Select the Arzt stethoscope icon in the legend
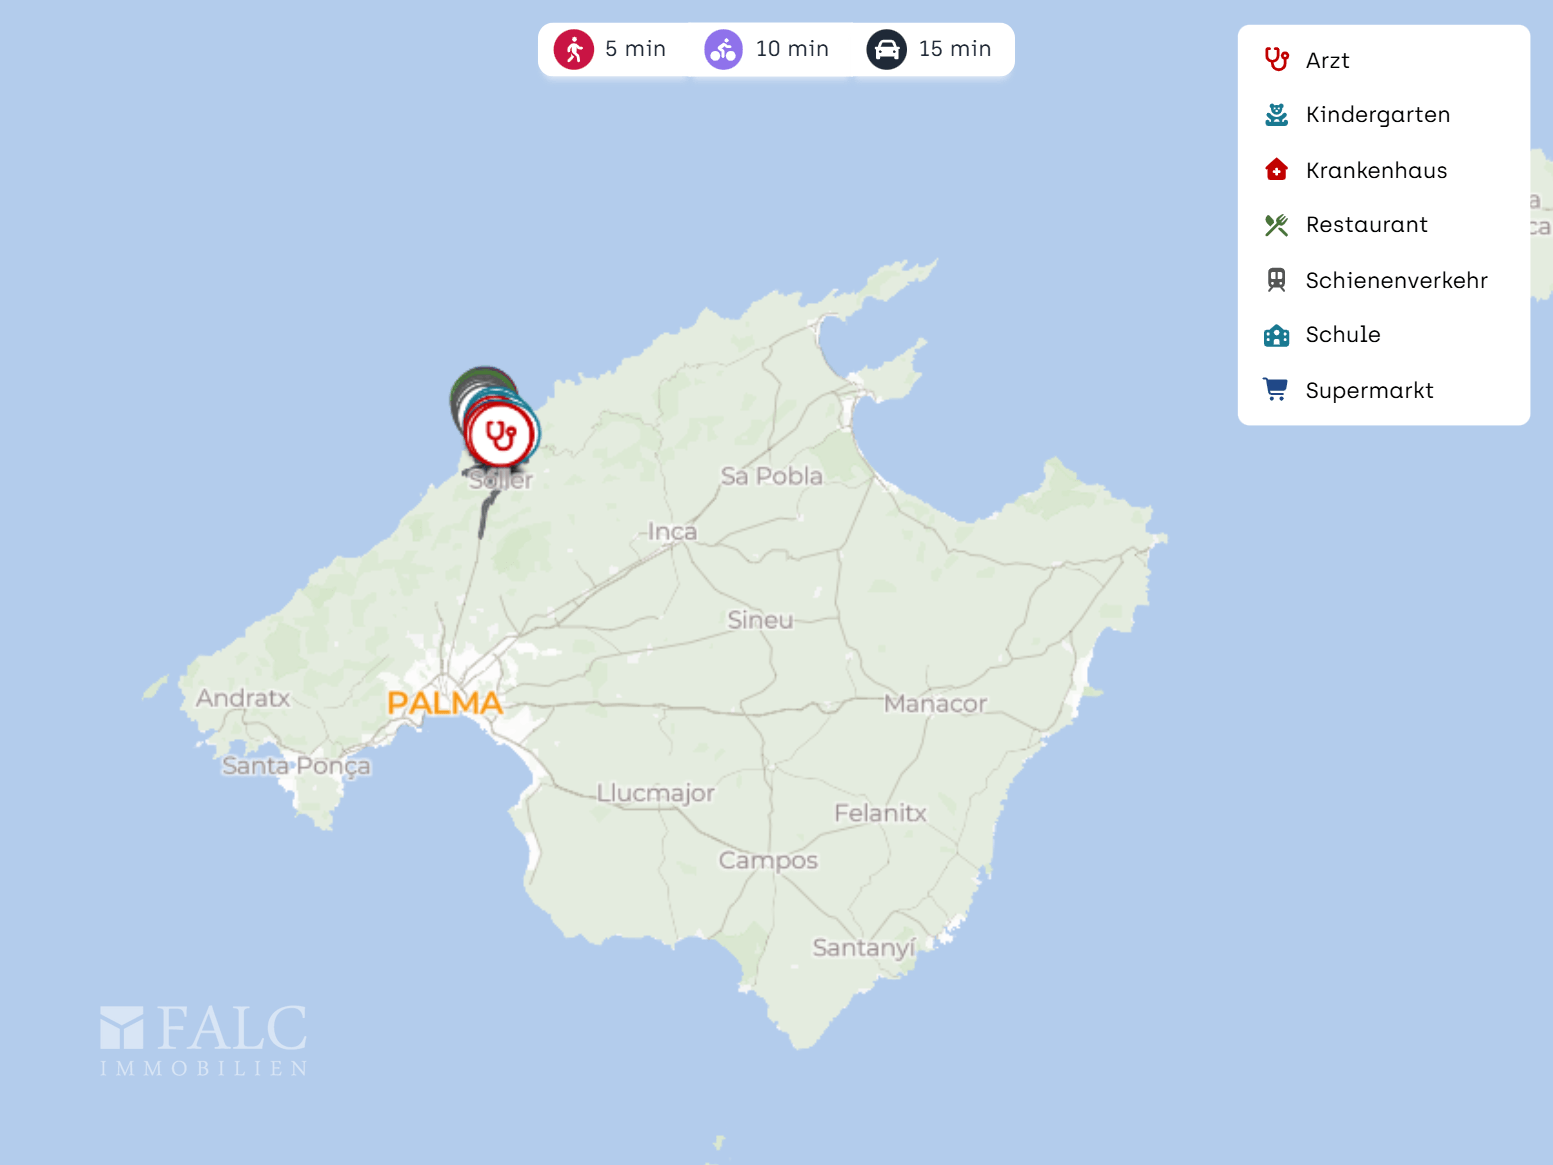This screenshot has width=1553, height=1165. [x=1276, y=60]
